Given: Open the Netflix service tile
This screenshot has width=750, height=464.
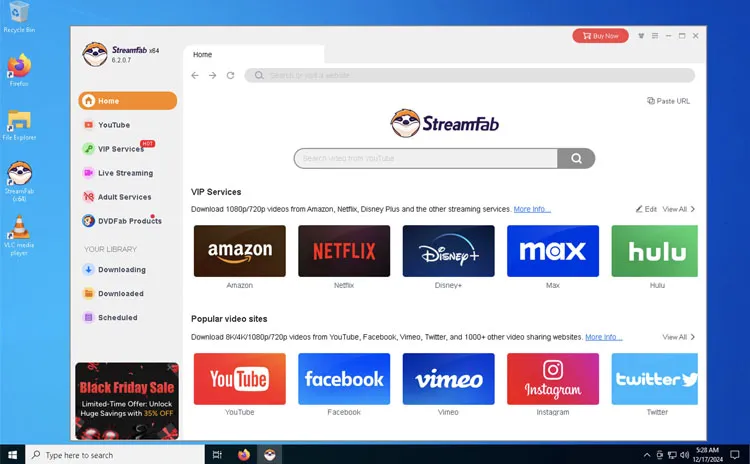Looking at the screenshot, I should pyautogui.click(x=344, y=251).
